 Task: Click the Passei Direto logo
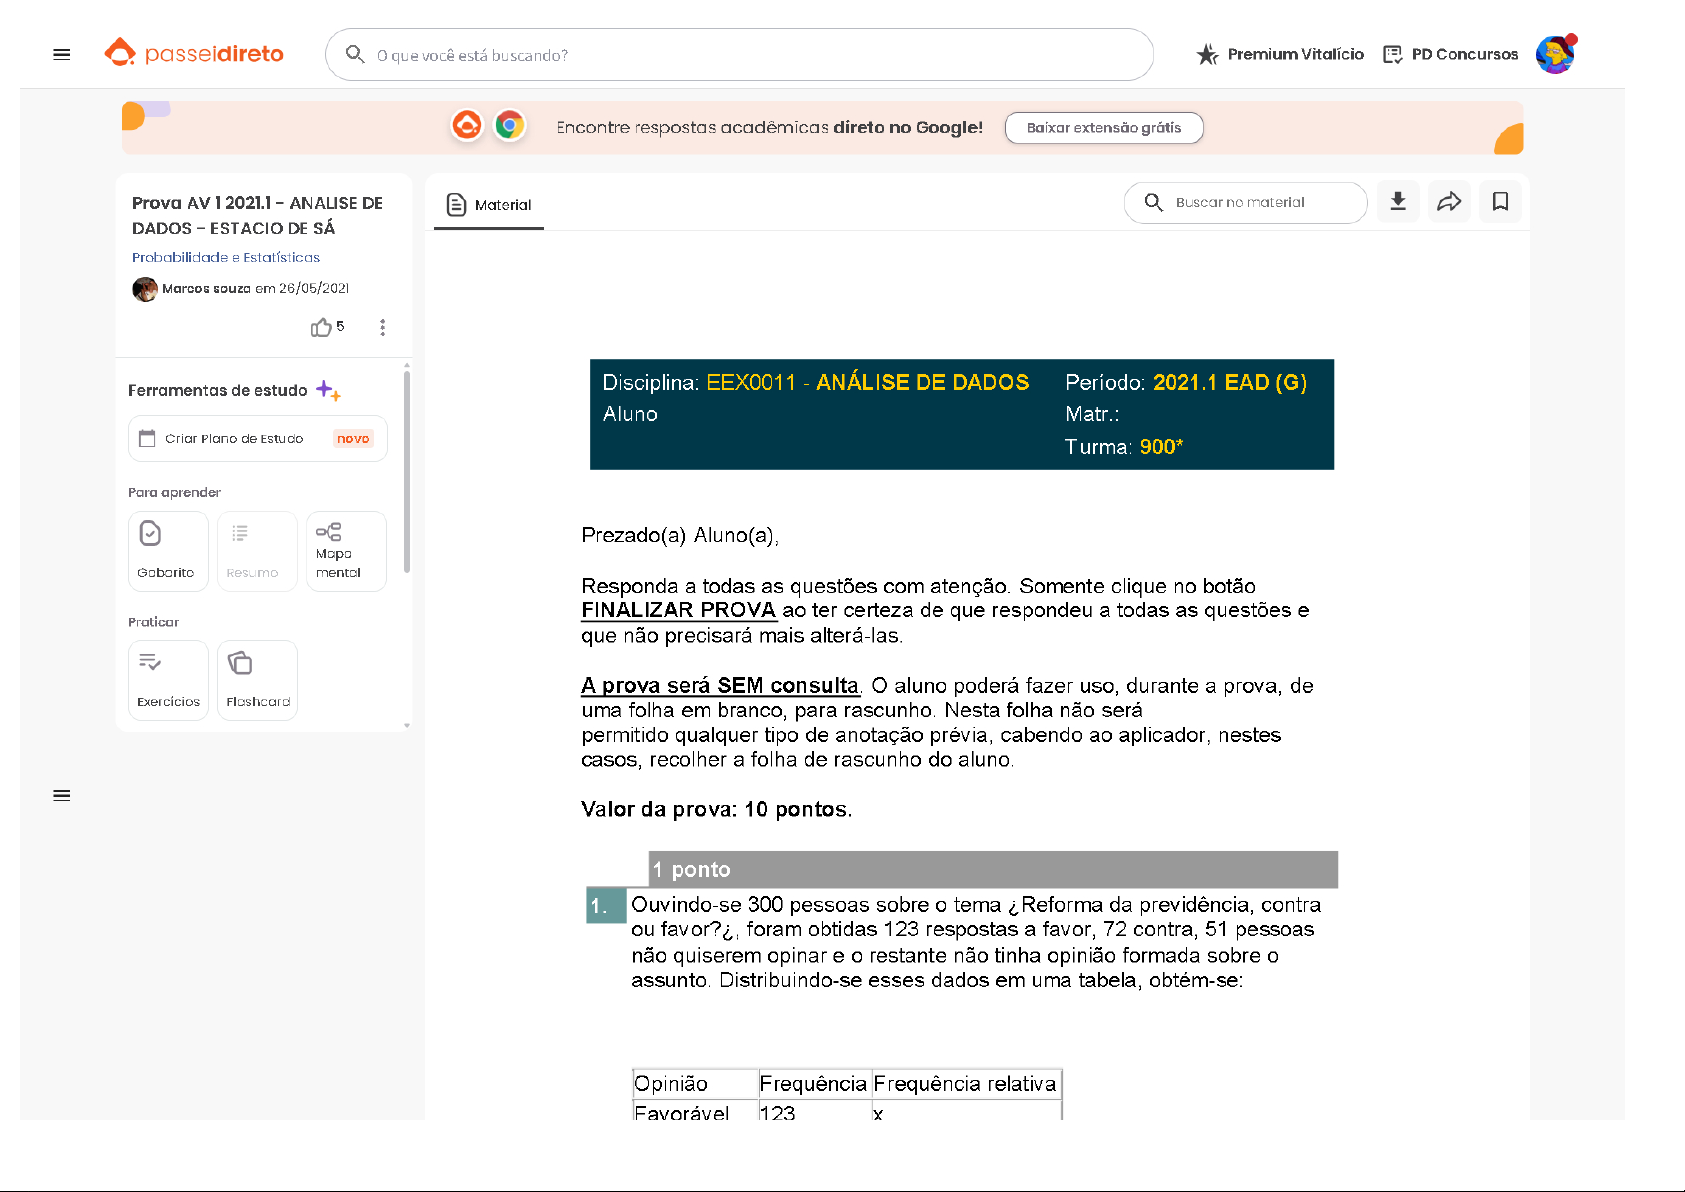tap(194, 54)
